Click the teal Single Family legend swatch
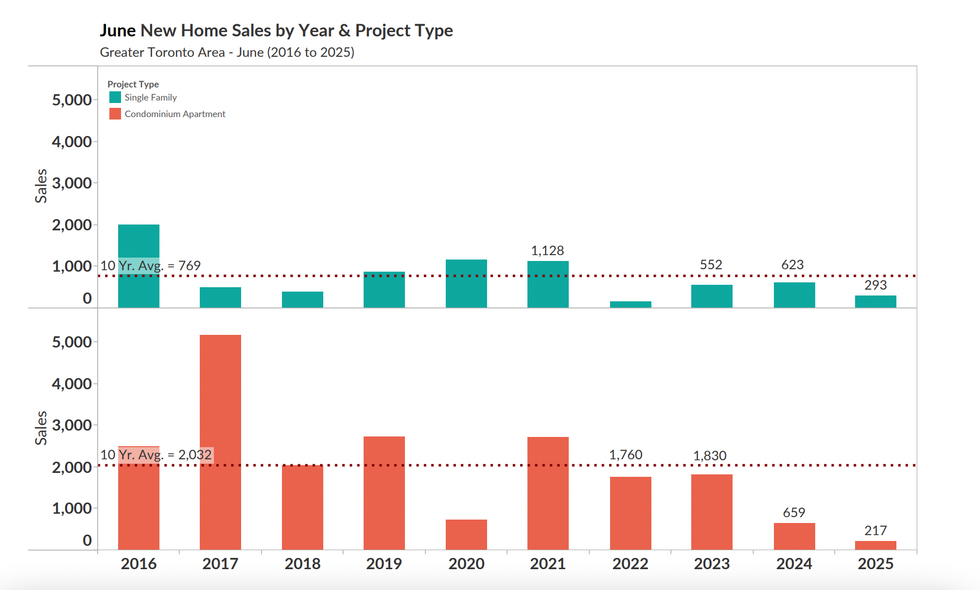 [114, 97]
